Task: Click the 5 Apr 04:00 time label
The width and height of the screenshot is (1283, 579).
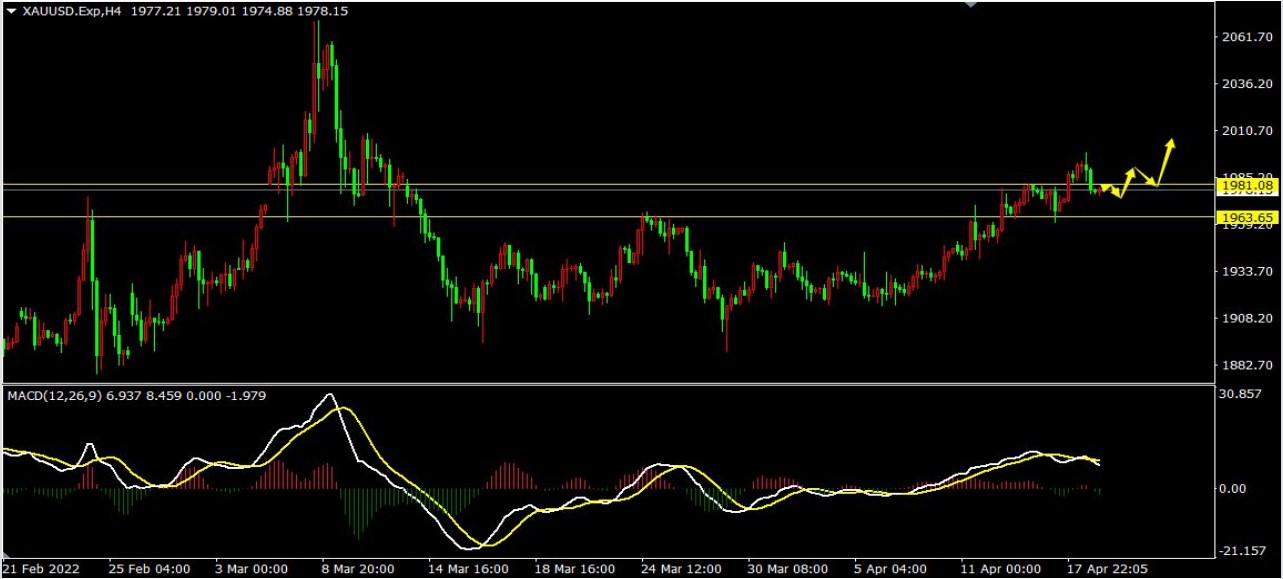Action: 892,568
